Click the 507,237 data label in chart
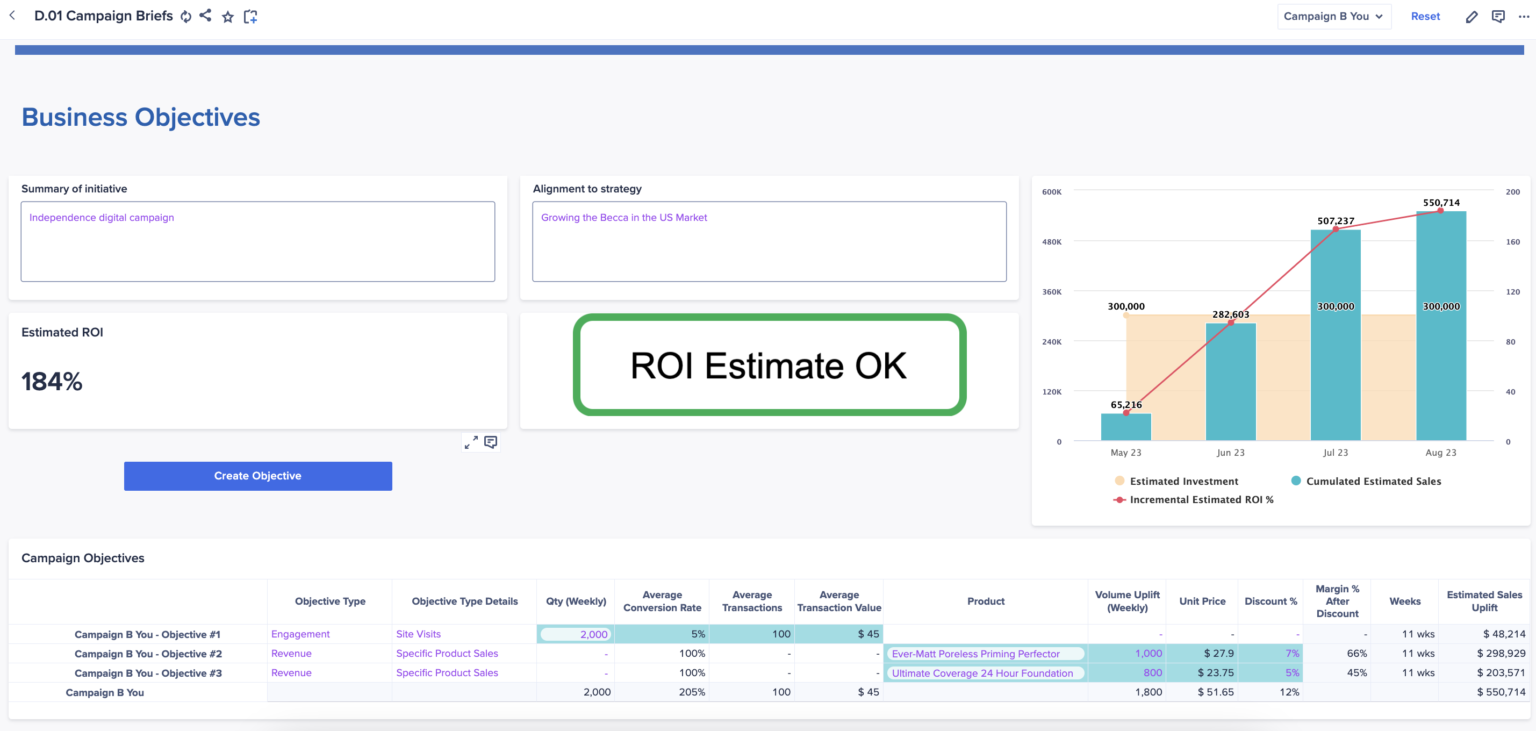 [1336, 221]
